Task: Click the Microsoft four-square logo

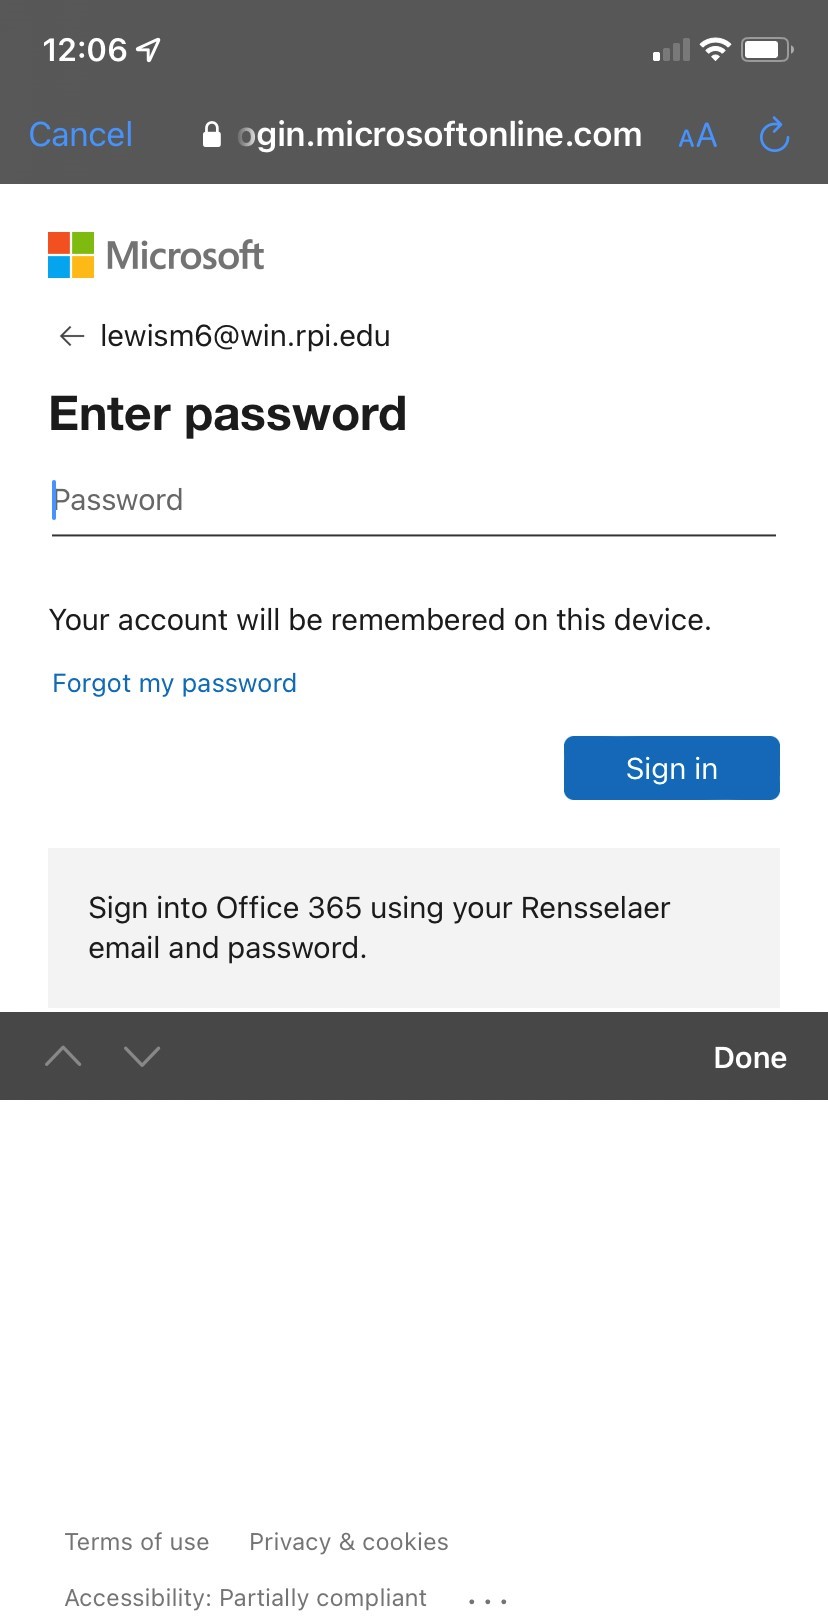Action: (71, 255)
